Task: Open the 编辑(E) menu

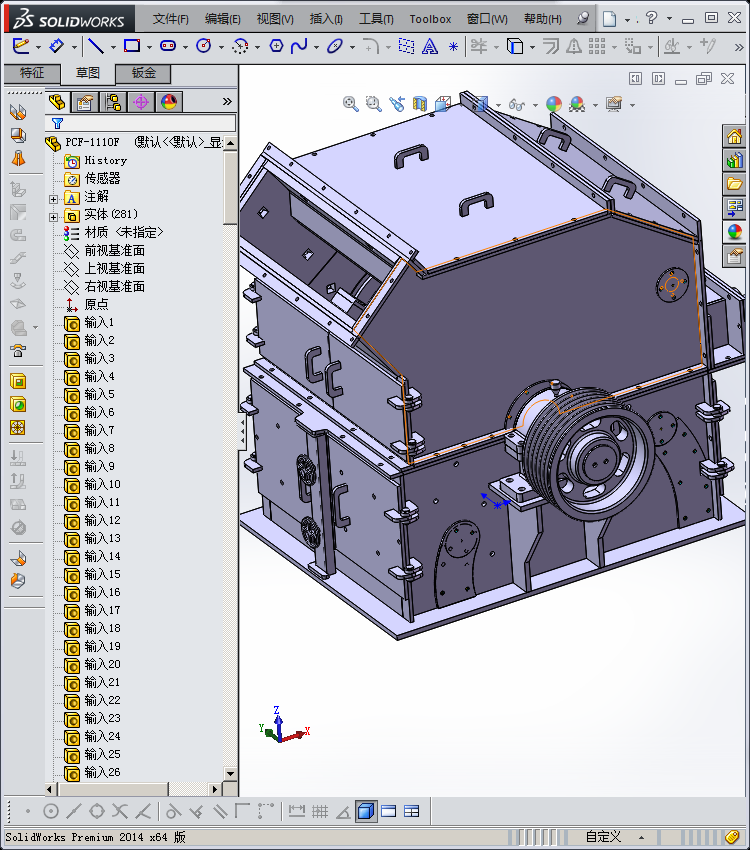Action: click(x=222, y=19)
